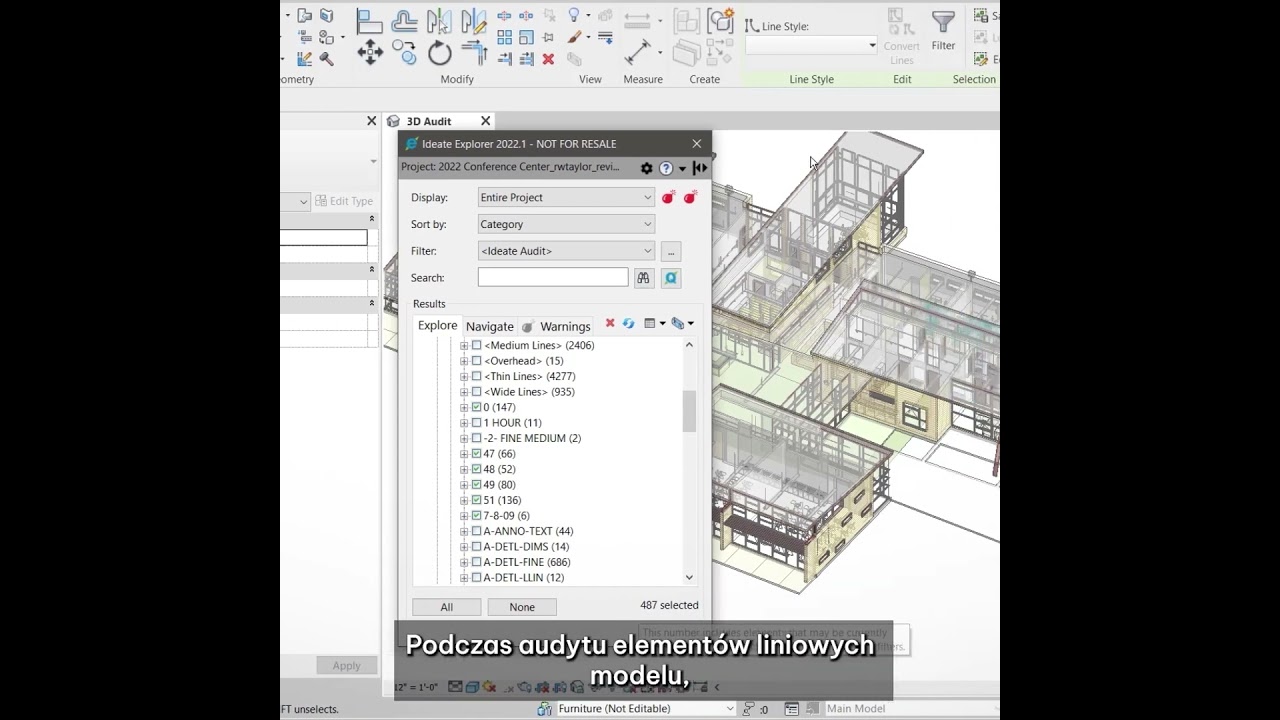Screen dimensions: 1280x720
Task: Click the Apply button in Properties panel
Action: [x=346, y=666]
